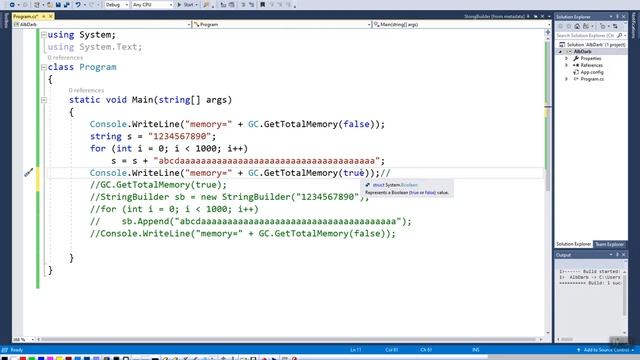Image resolution: width=640 pixels, height=360 pixels.
Task: Open the Toolbox side tab
Action: [6, 21]
